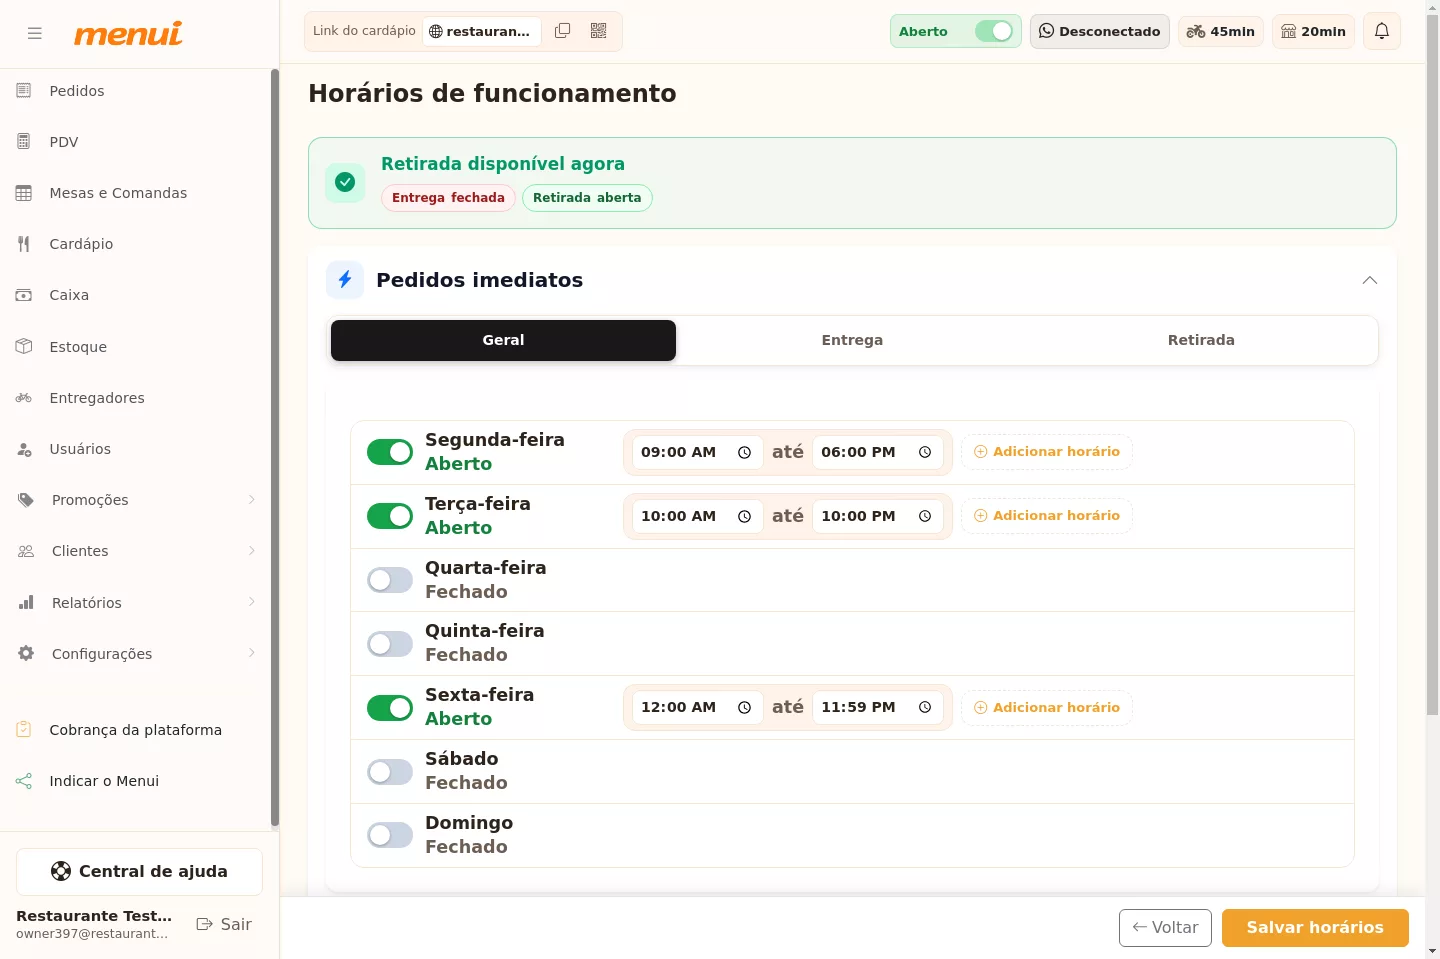Open Central de ajuda
1440x959 pixels.
(x=139, y=872)
